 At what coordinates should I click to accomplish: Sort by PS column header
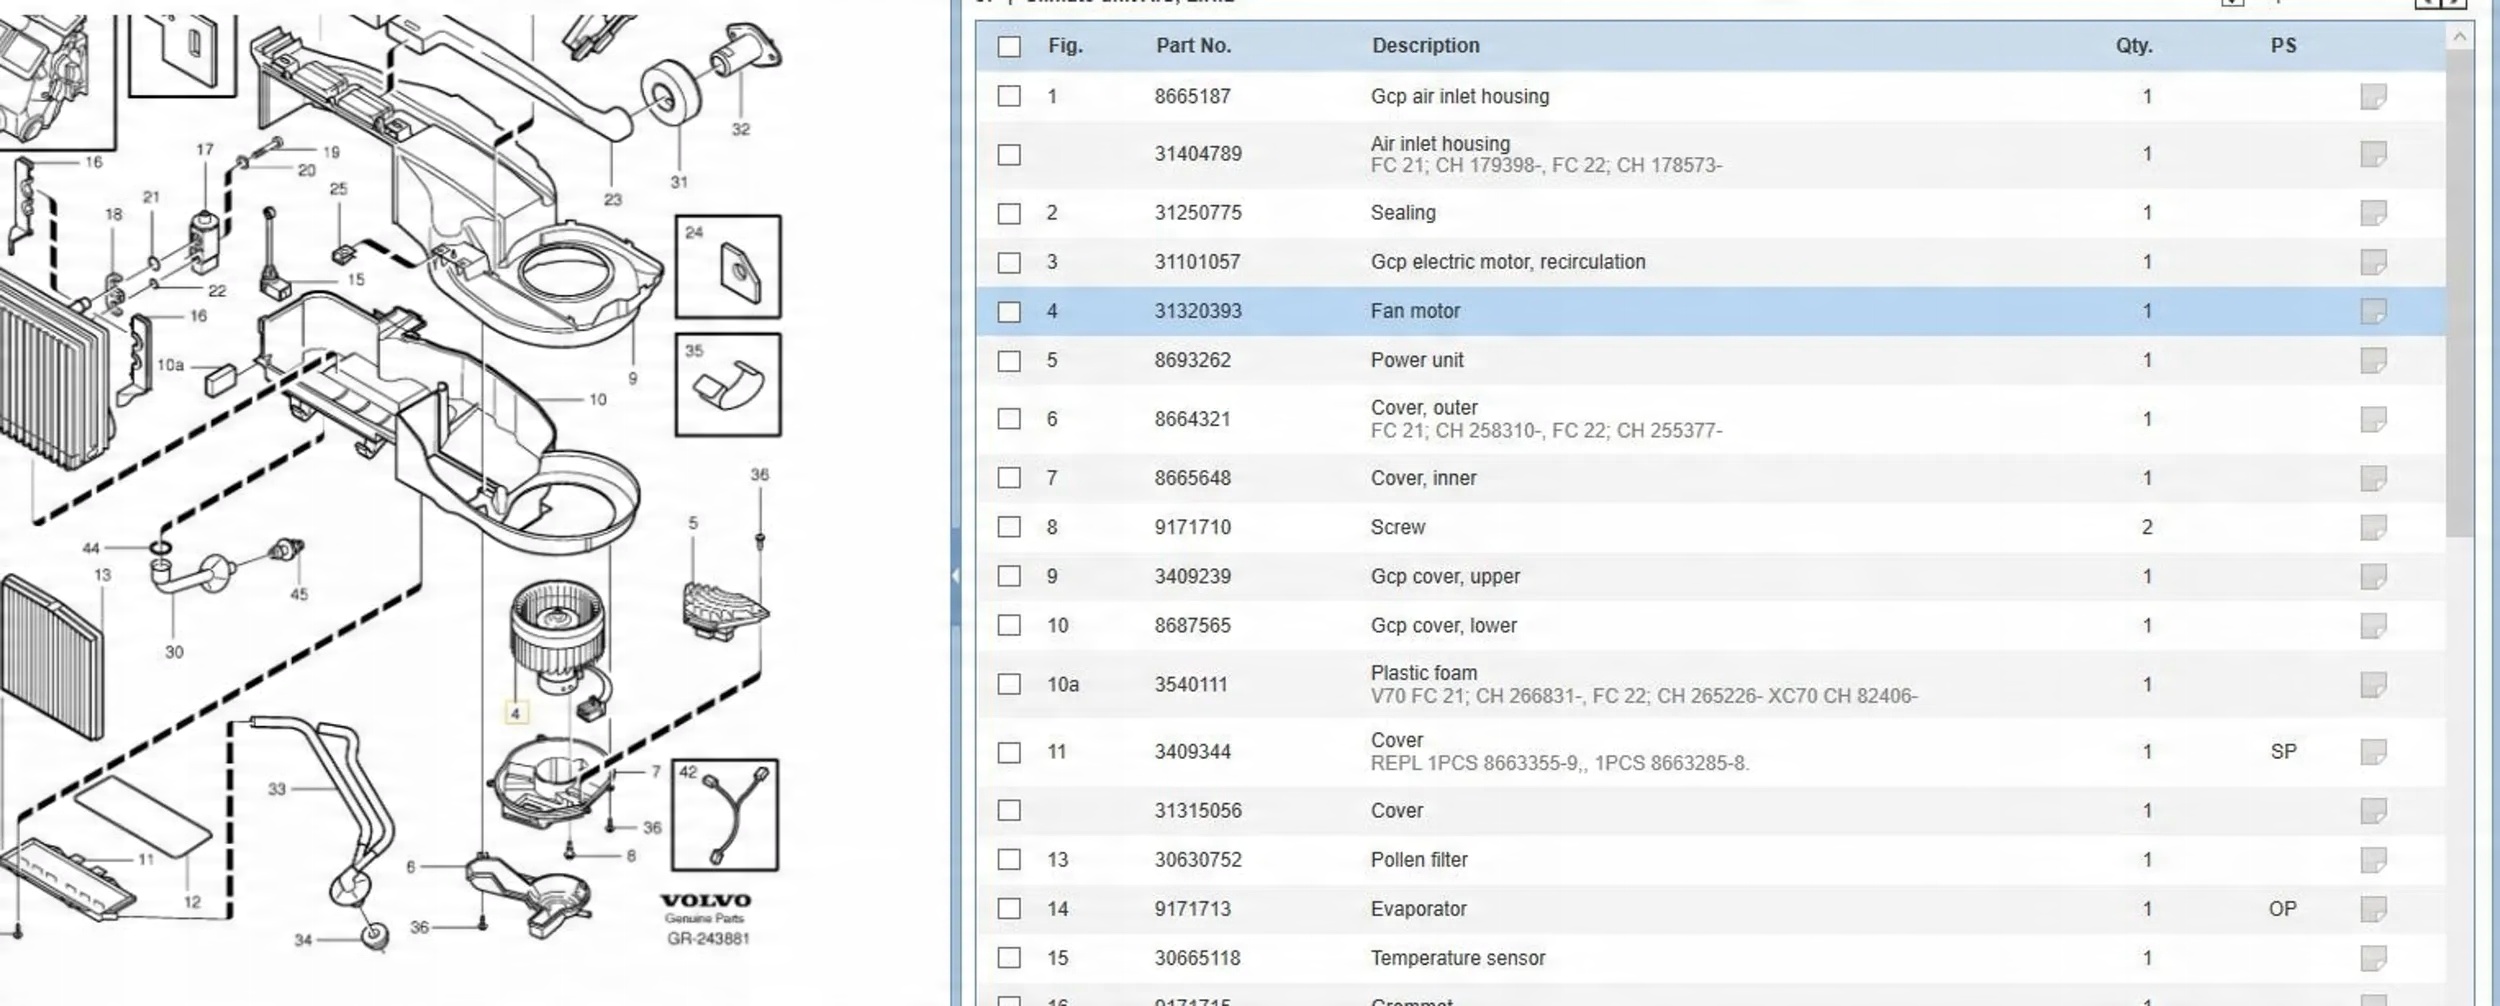pos(2283,46)
